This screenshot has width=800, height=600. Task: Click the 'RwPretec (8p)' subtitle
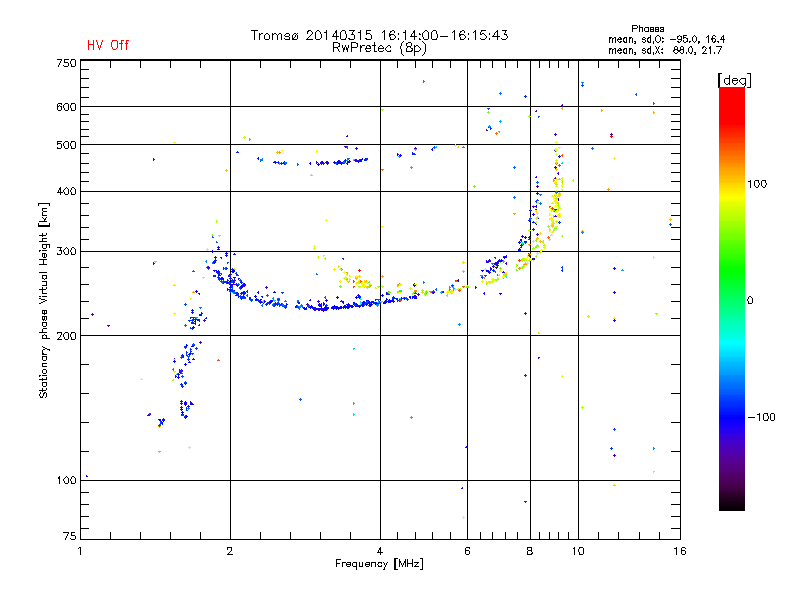pyautogui.click(x=379, y=48)
